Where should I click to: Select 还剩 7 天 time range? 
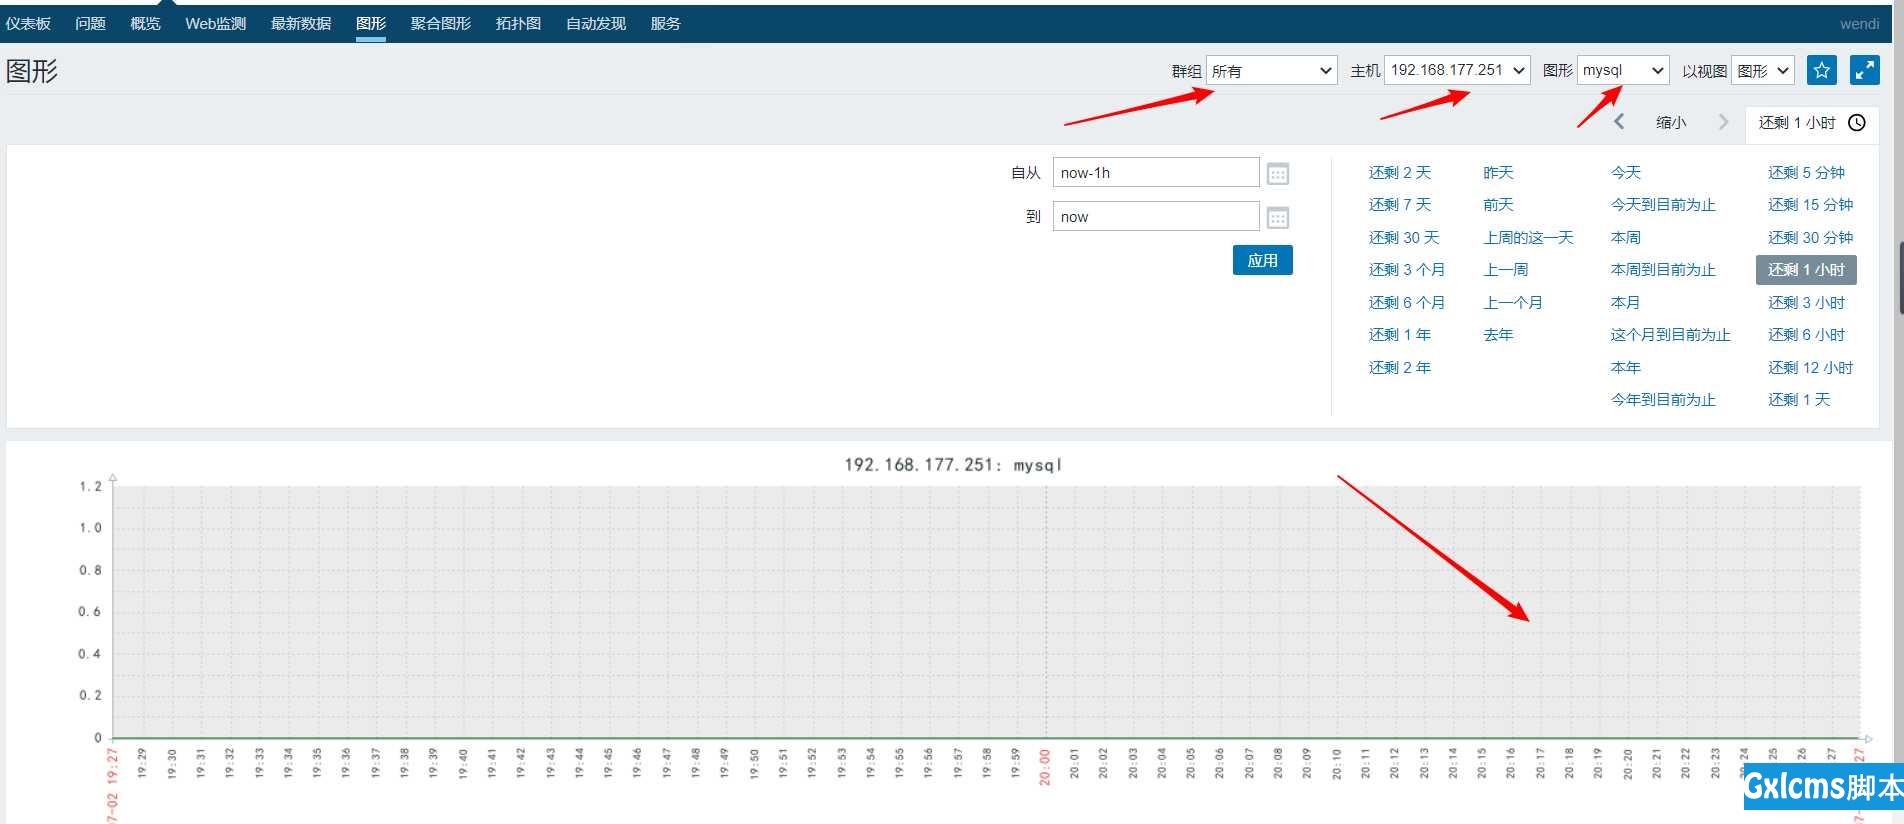coord(1400,204)
